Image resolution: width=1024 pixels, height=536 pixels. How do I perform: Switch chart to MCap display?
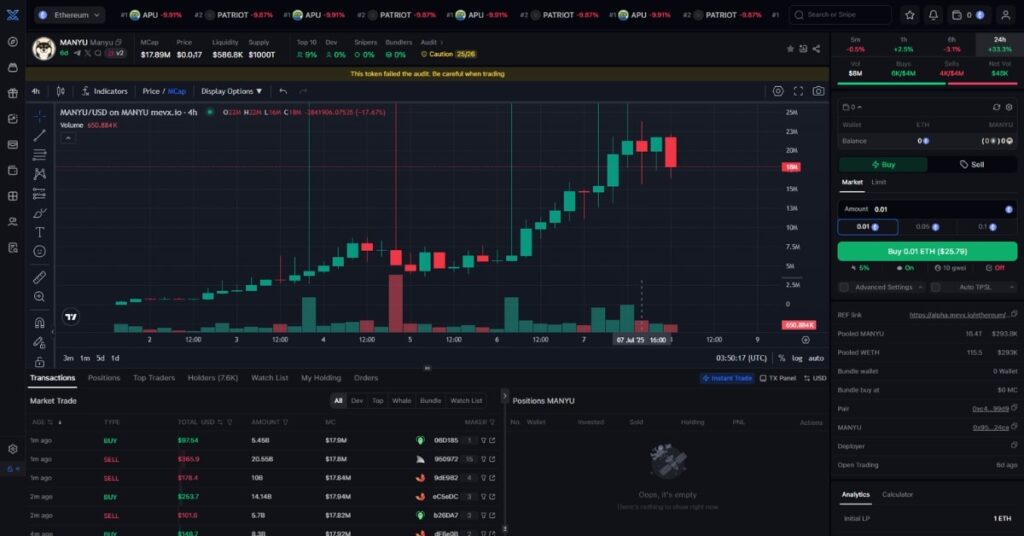click(177, 91)
